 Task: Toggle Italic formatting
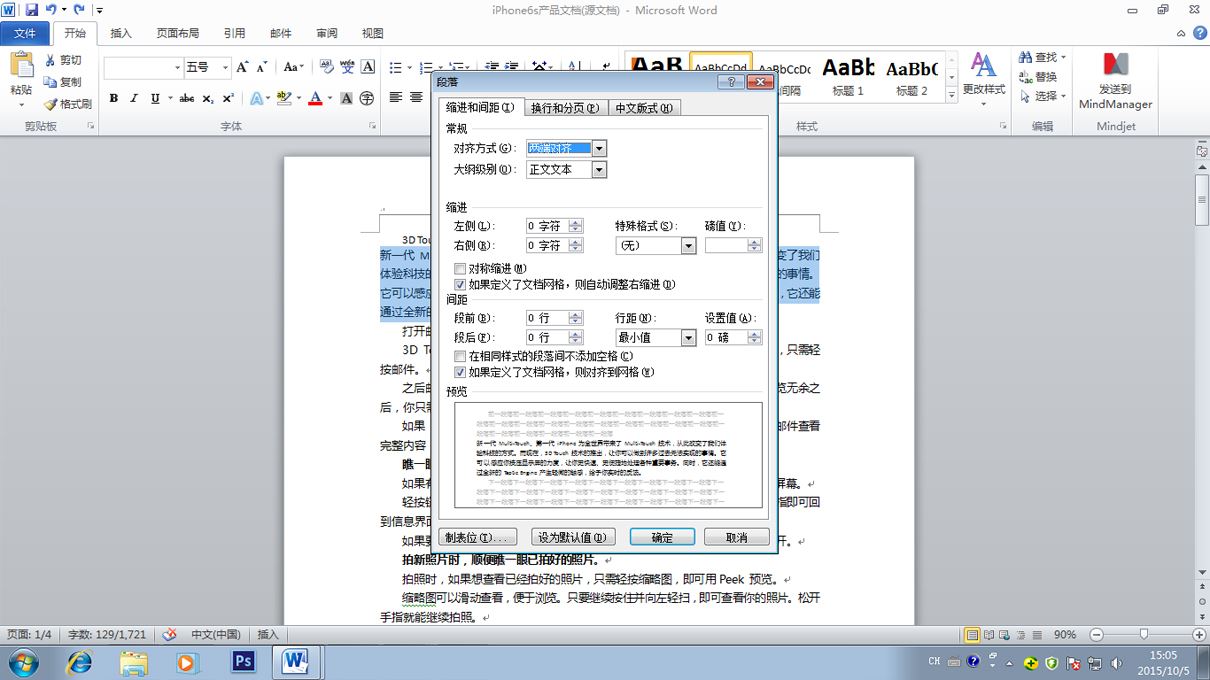tap(135, 98)
